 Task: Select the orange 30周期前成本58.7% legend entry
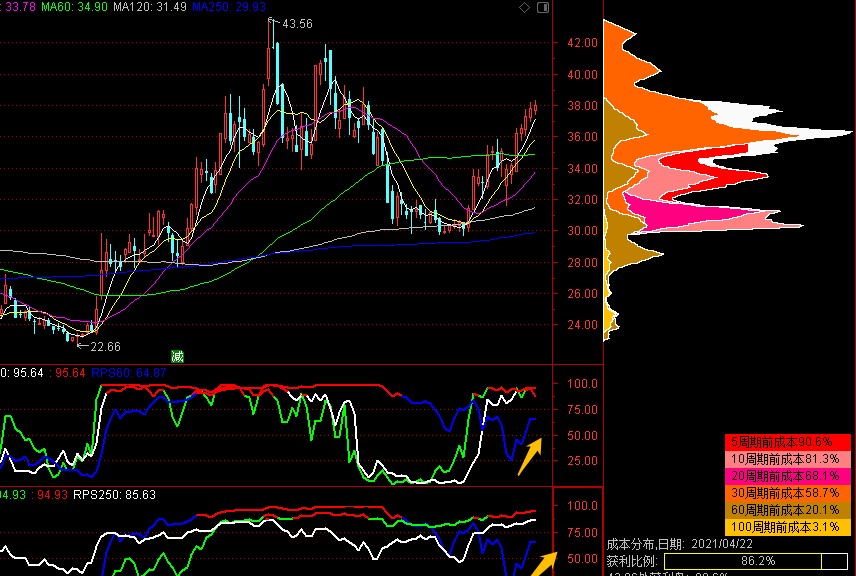coord(787,493)
